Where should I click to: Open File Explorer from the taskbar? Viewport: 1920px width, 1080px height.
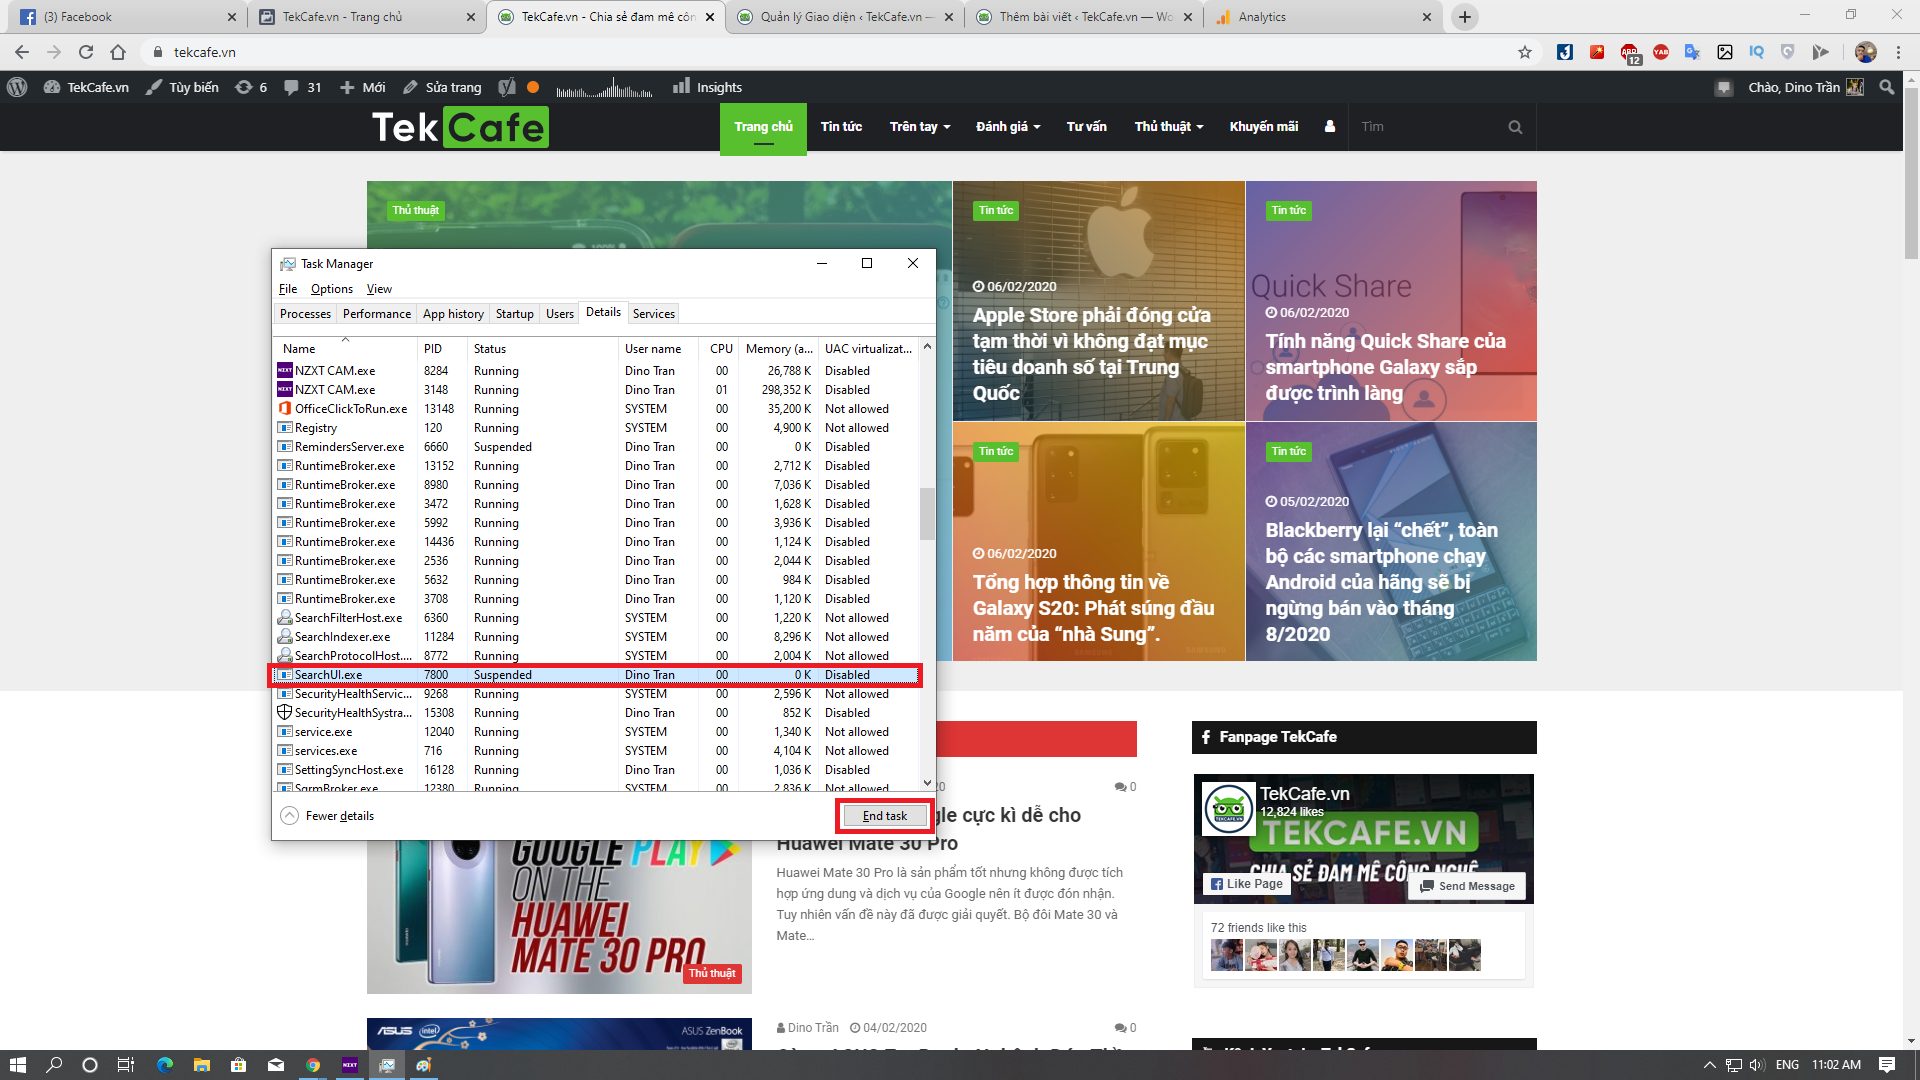click(201, 1065)
